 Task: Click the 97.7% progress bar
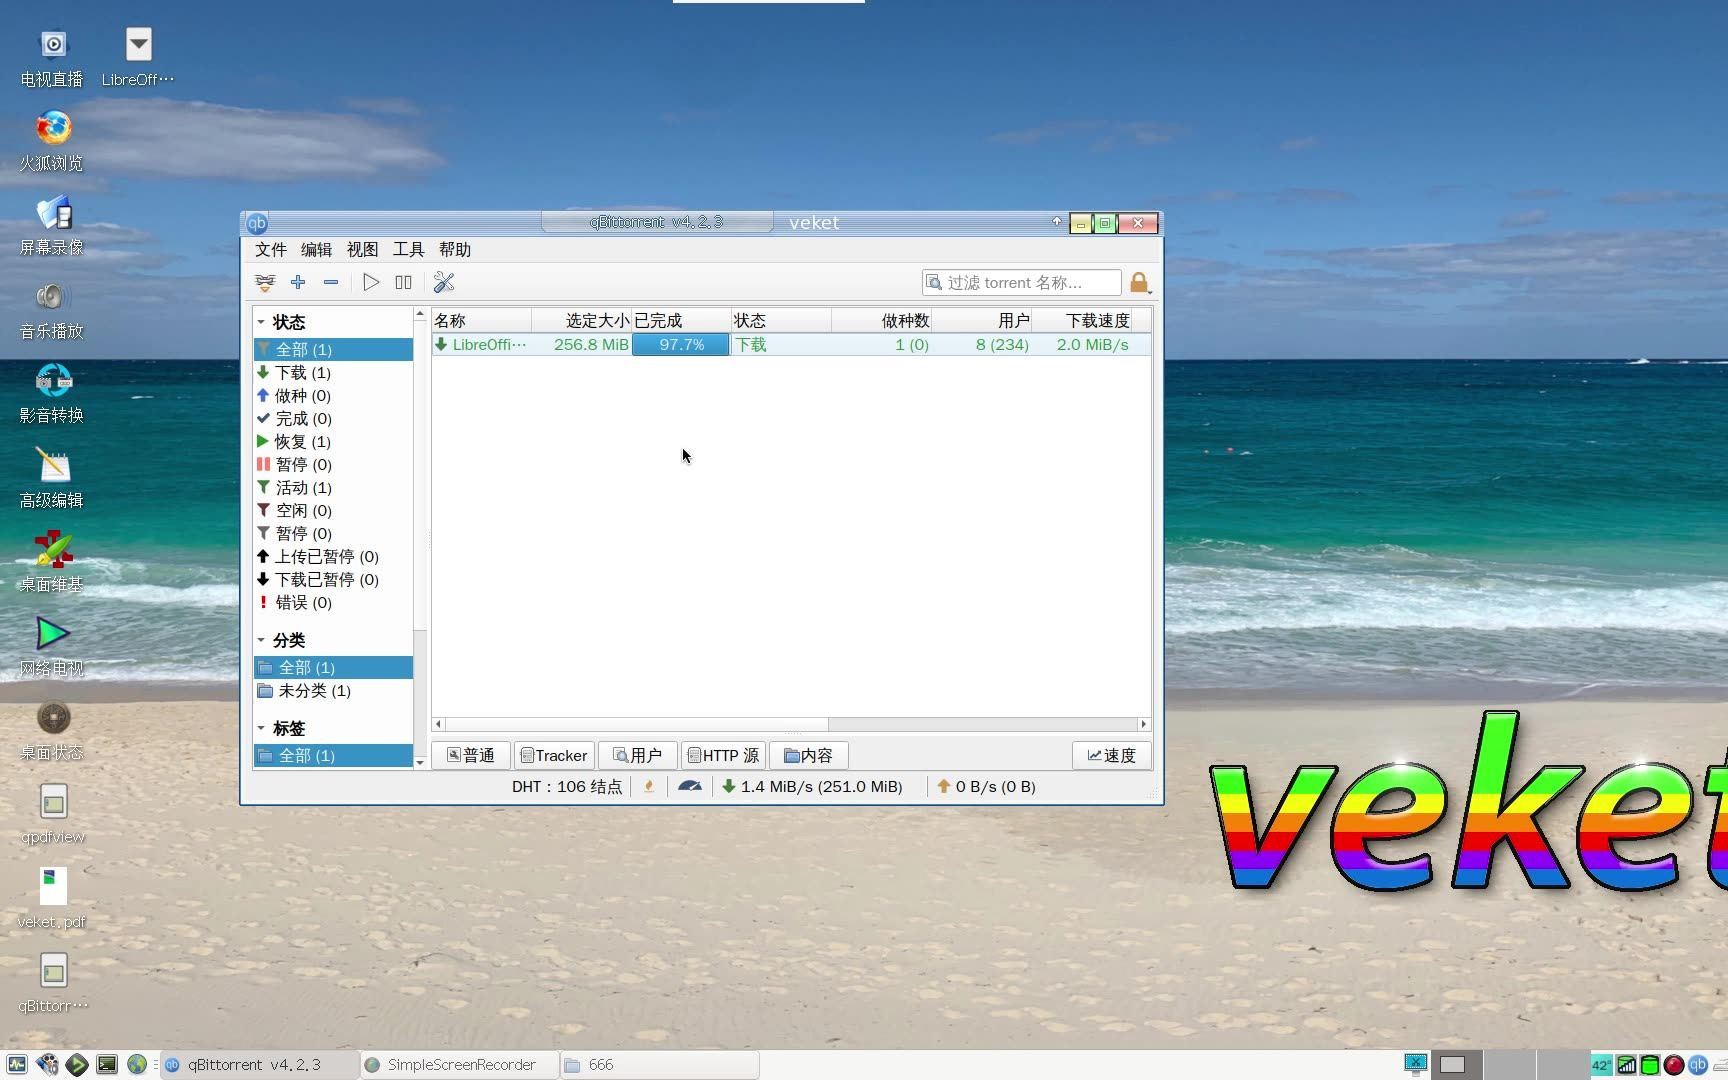(681, 345)
